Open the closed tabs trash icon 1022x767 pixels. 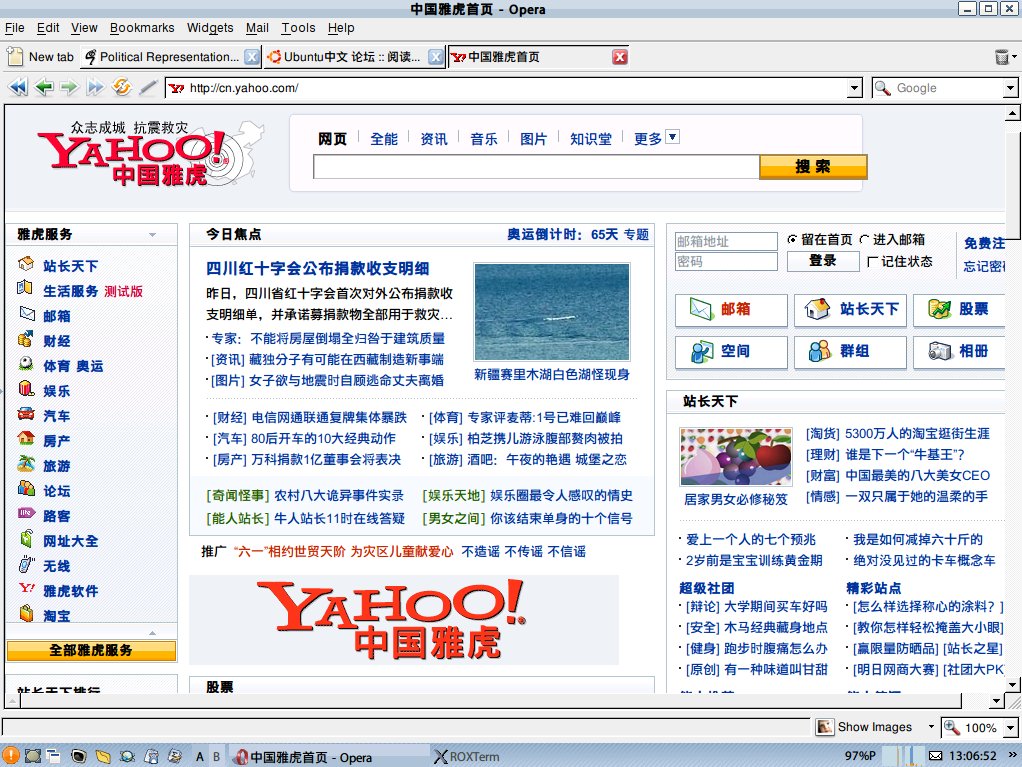1002,57
